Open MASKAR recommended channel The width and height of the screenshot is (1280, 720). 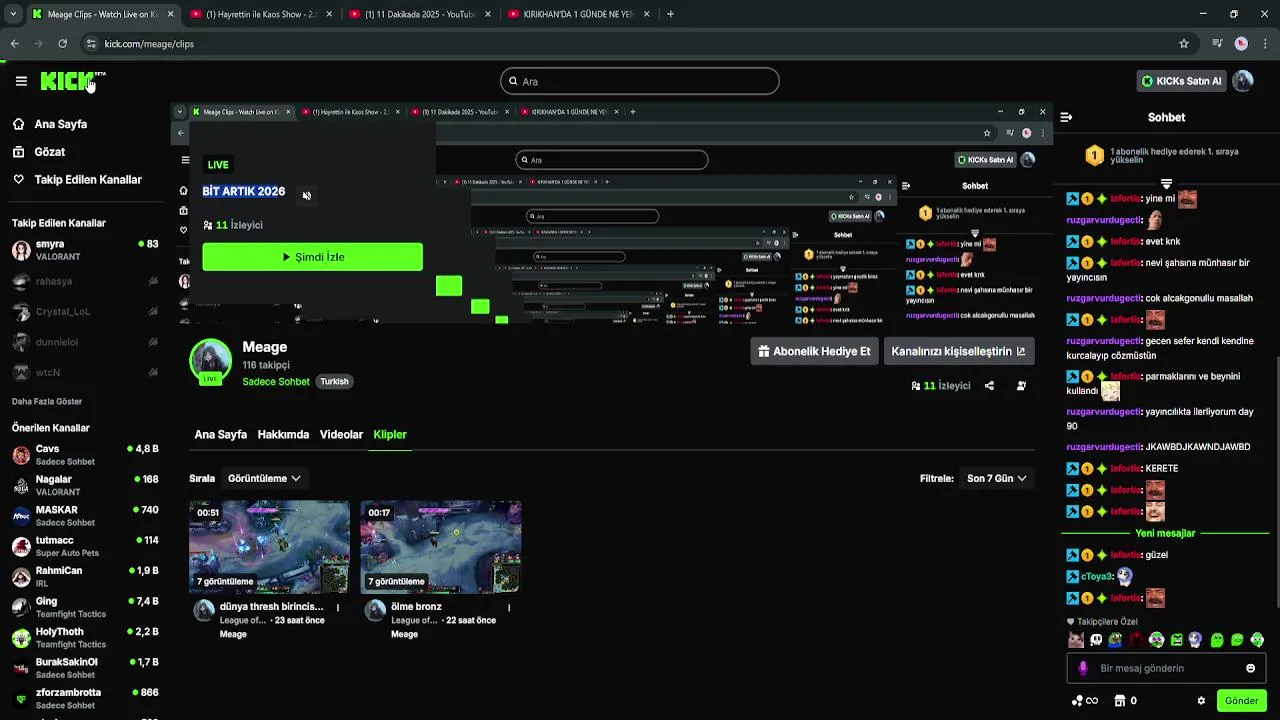pyautogui.click(x=85, y=516)
